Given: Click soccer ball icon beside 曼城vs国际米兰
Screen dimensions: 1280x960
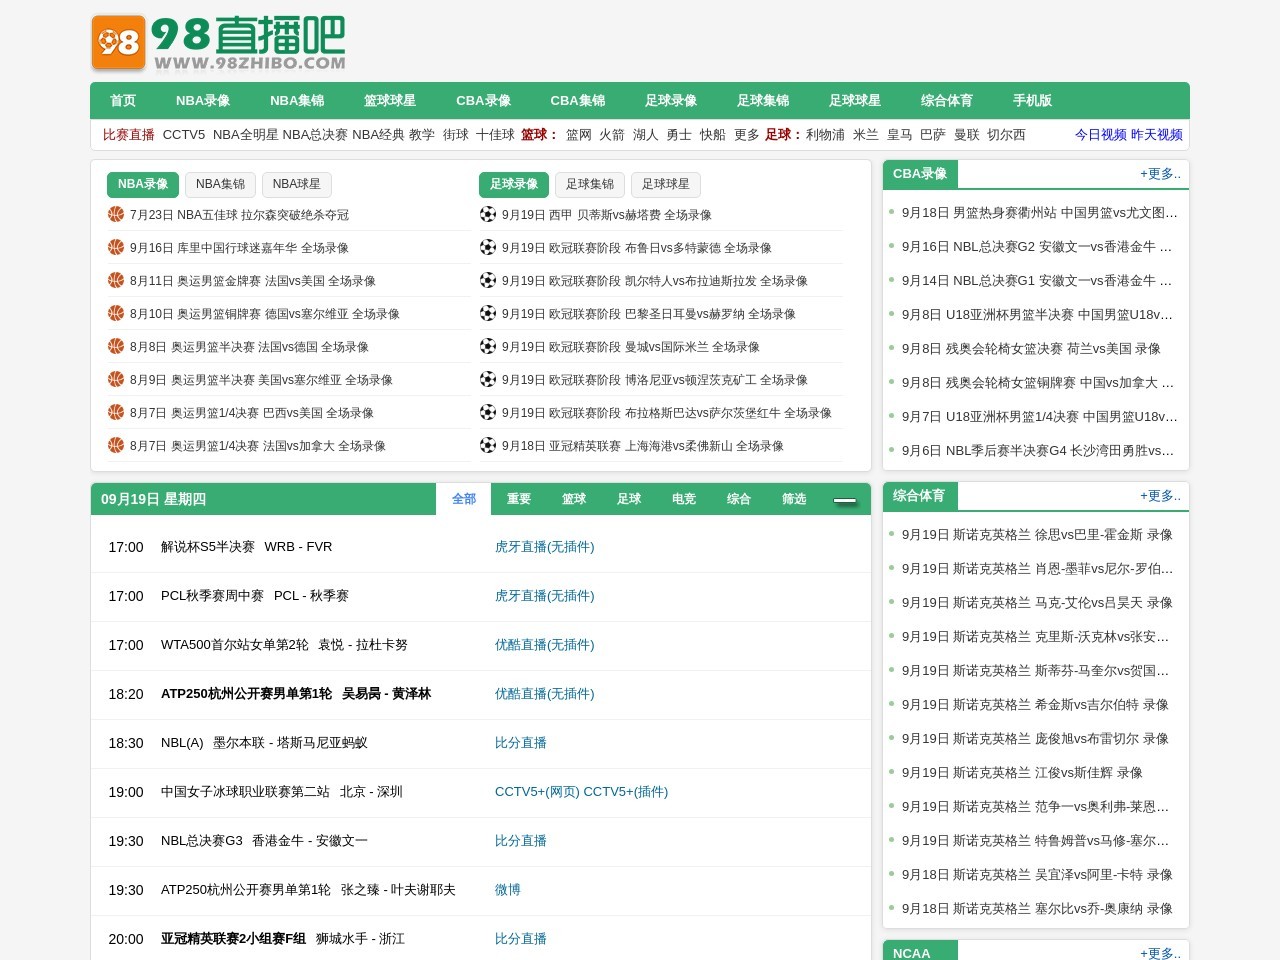Looking at the screenshot, I should click(488, 346).
